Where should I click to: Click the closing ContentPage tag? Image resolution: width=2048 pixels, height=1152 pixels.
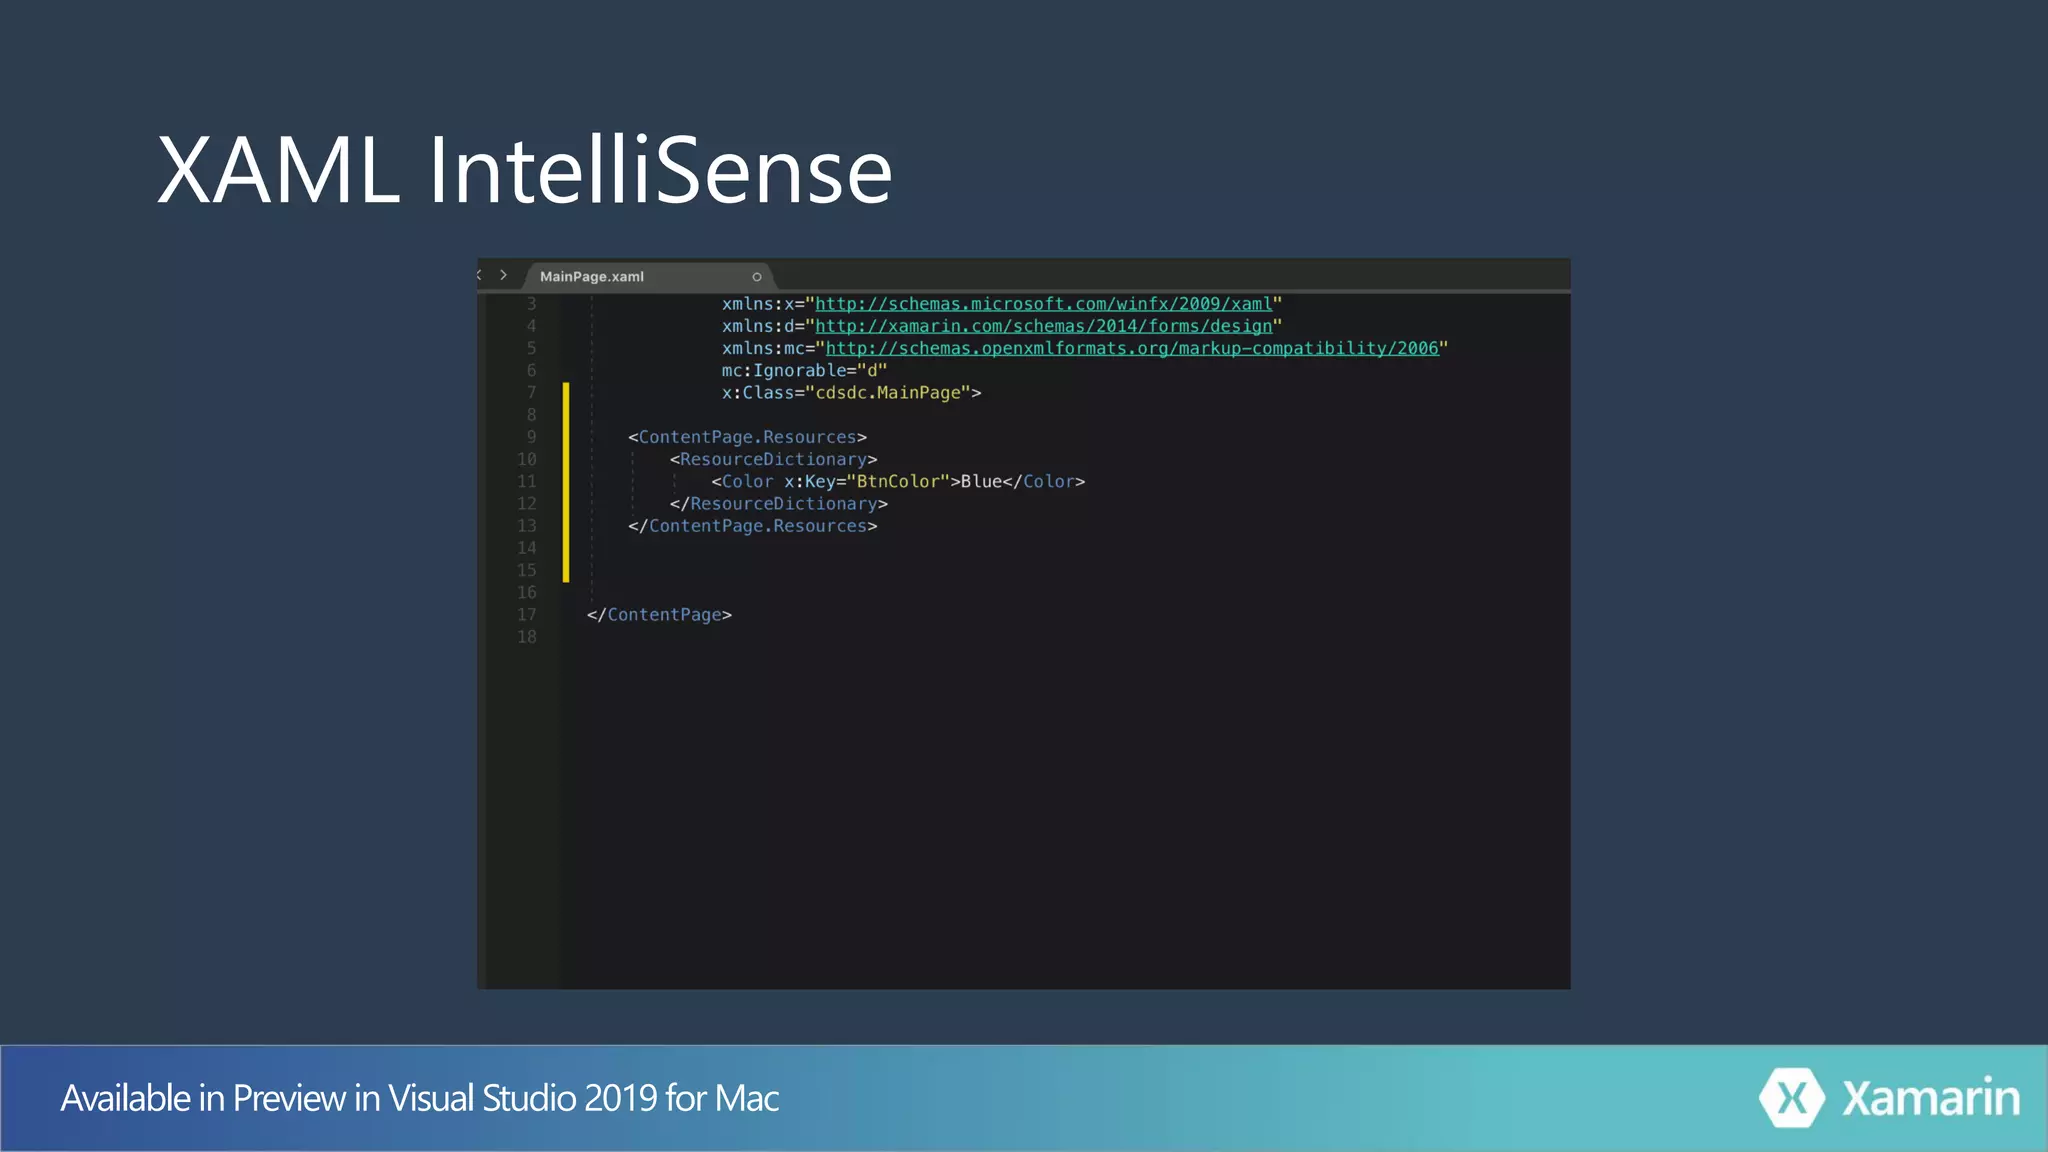click(659, 615)
